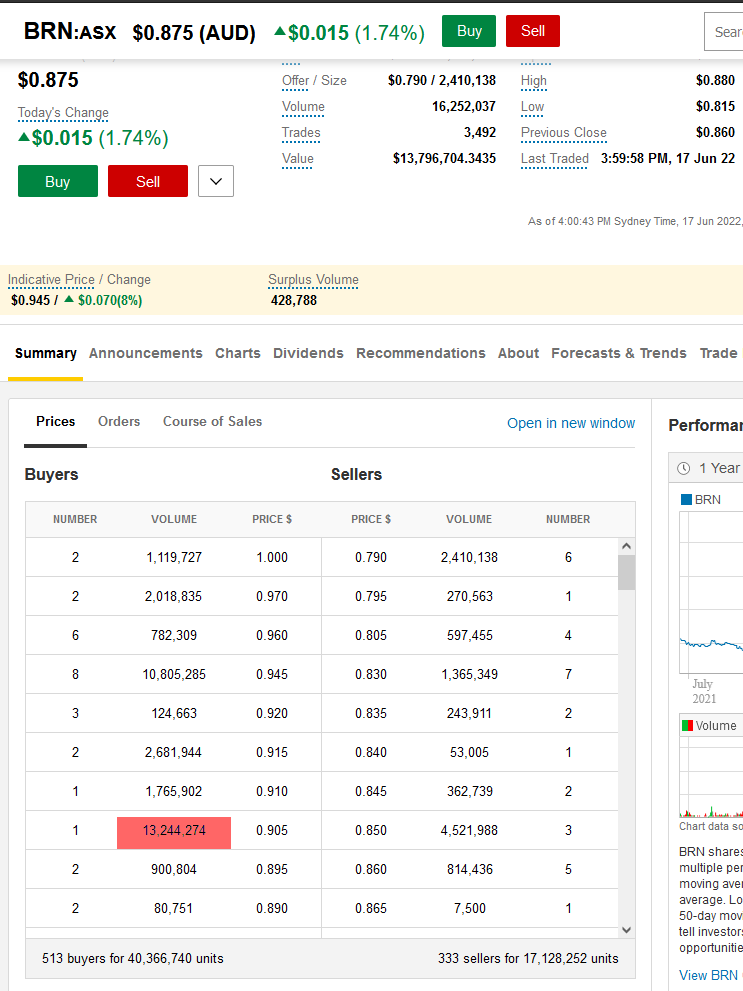This screenshot has height=991, width=743.
Task: Click seller volume 4,521,988
Action: (469, 830)
